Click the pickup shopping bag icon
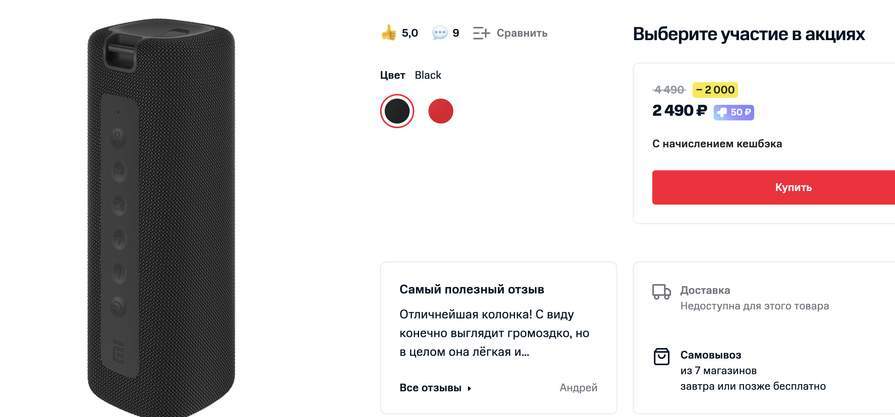 [661, 356]
